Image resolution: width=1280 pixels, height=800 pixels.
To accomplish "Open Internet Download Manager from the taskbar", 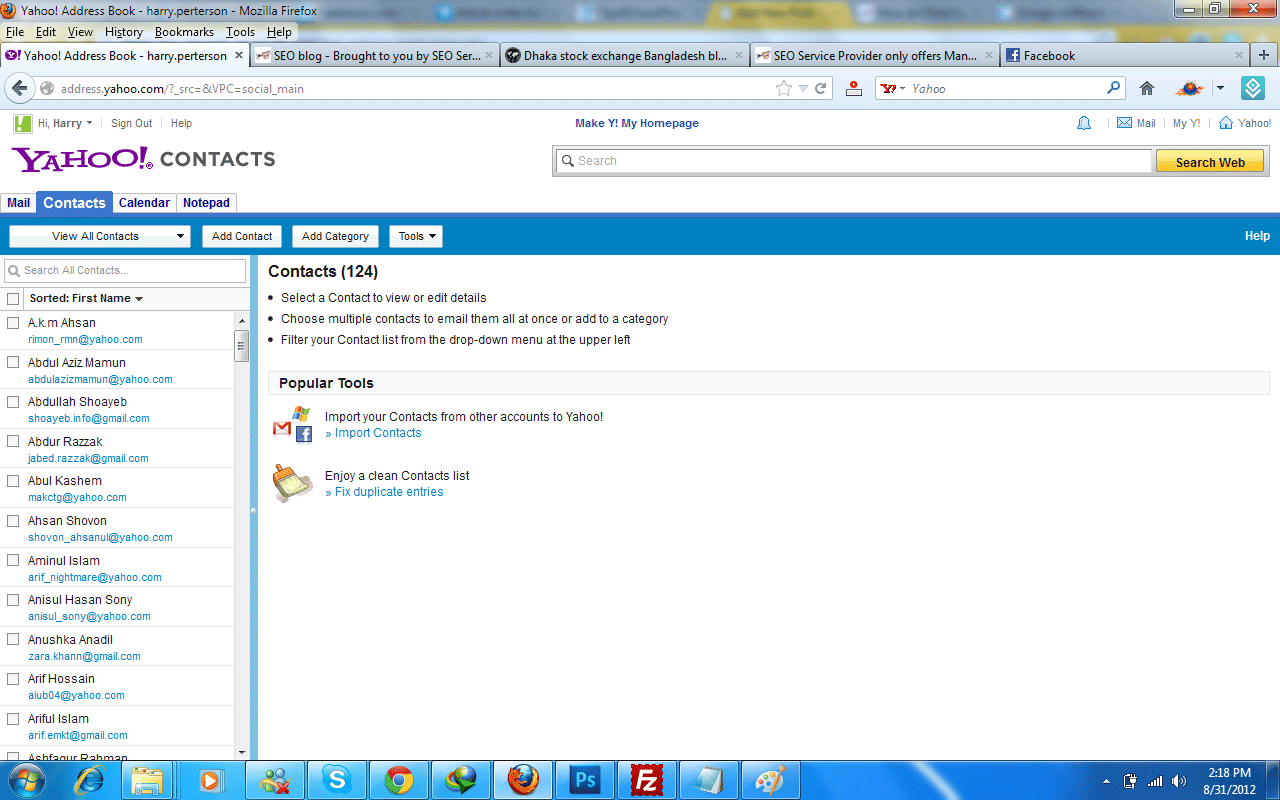I will 461,780.
